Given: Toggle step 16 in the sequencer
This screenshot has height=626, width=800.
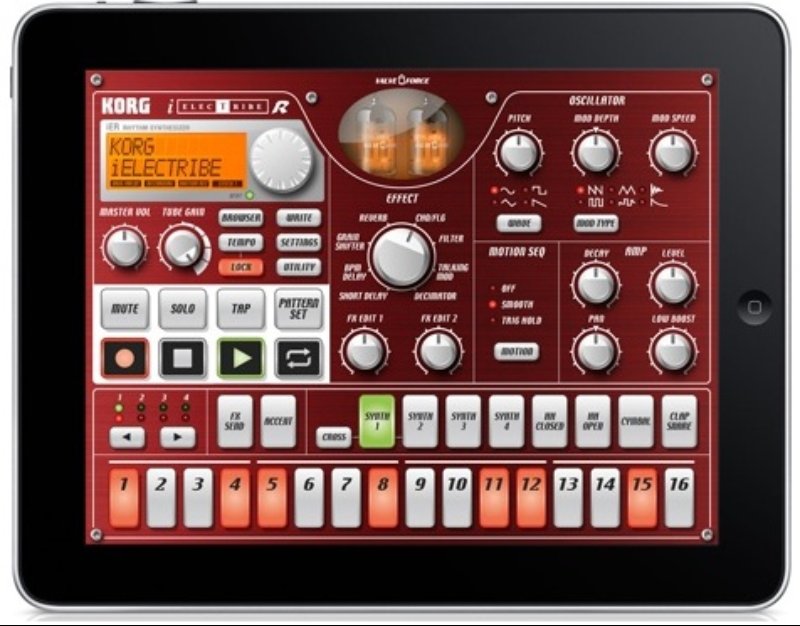Looking at the screenshot, I should 680,498.
